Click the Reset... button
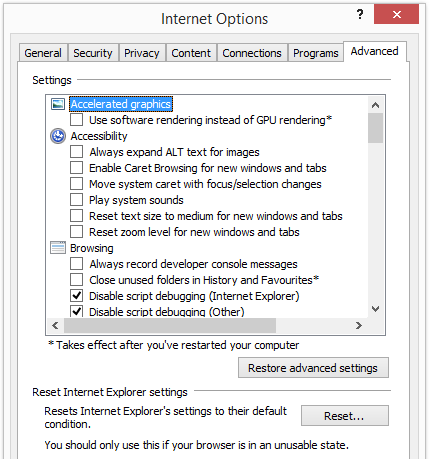Screen dimensions: 430x459 pyautogui.click(x=345, y=416)
